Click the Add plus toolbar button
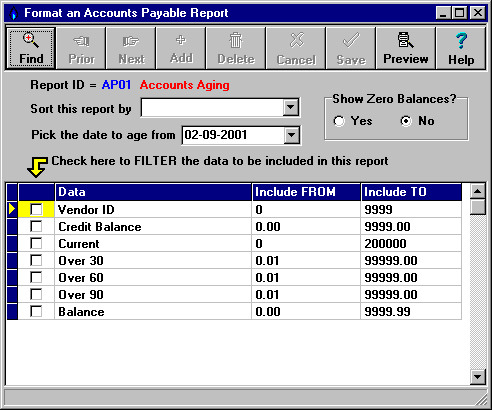The height and width of the screenshot is (410, 492). click(181, 48)
